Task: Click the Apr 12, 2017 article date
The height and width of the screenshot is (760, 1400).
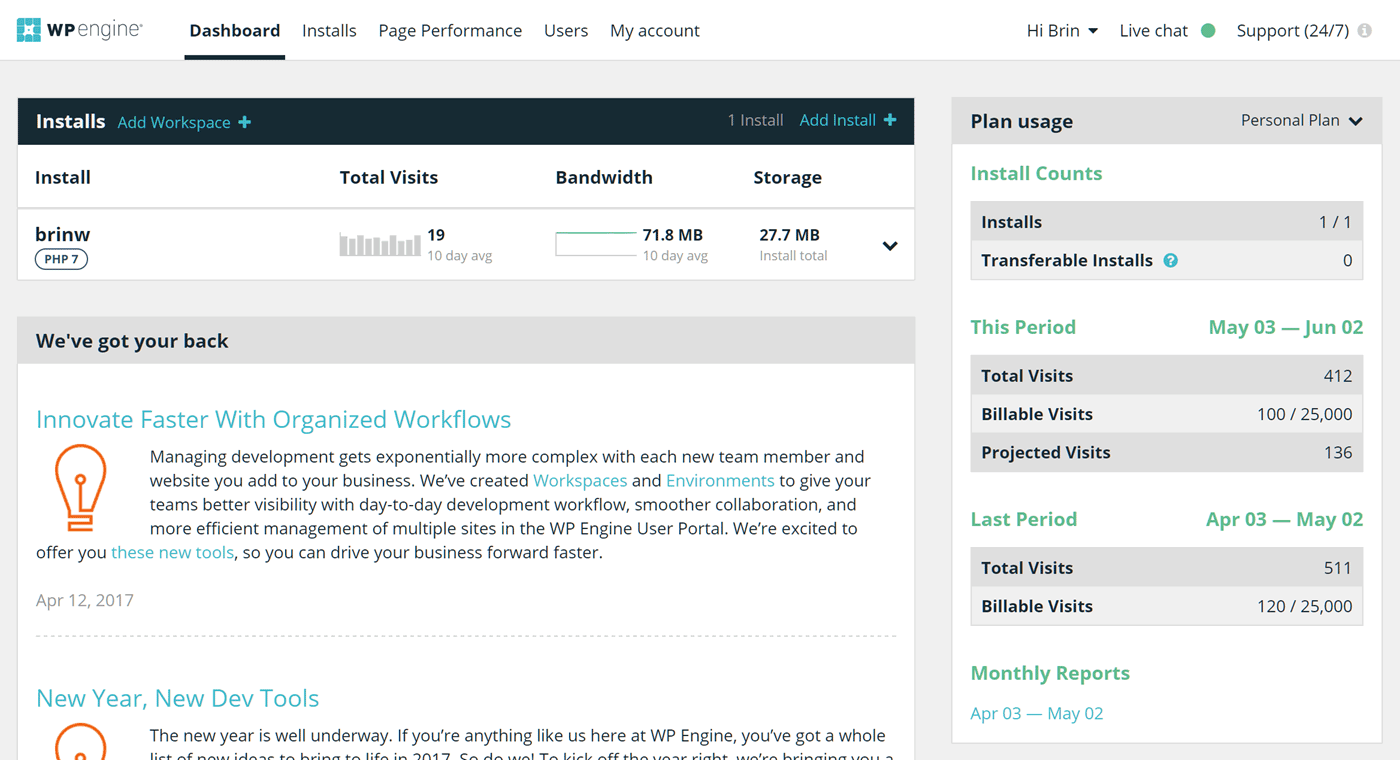Action: point(85,600)
